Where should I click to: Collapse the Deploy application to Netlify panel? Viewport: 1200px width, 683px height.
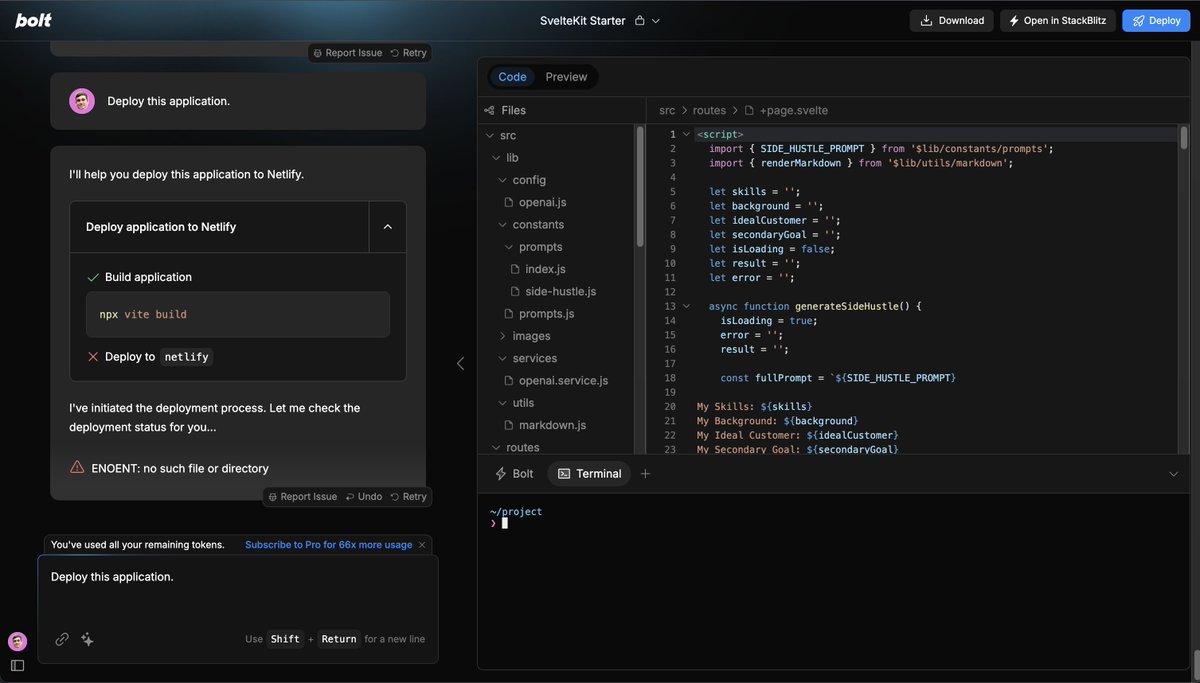point(387,227)
